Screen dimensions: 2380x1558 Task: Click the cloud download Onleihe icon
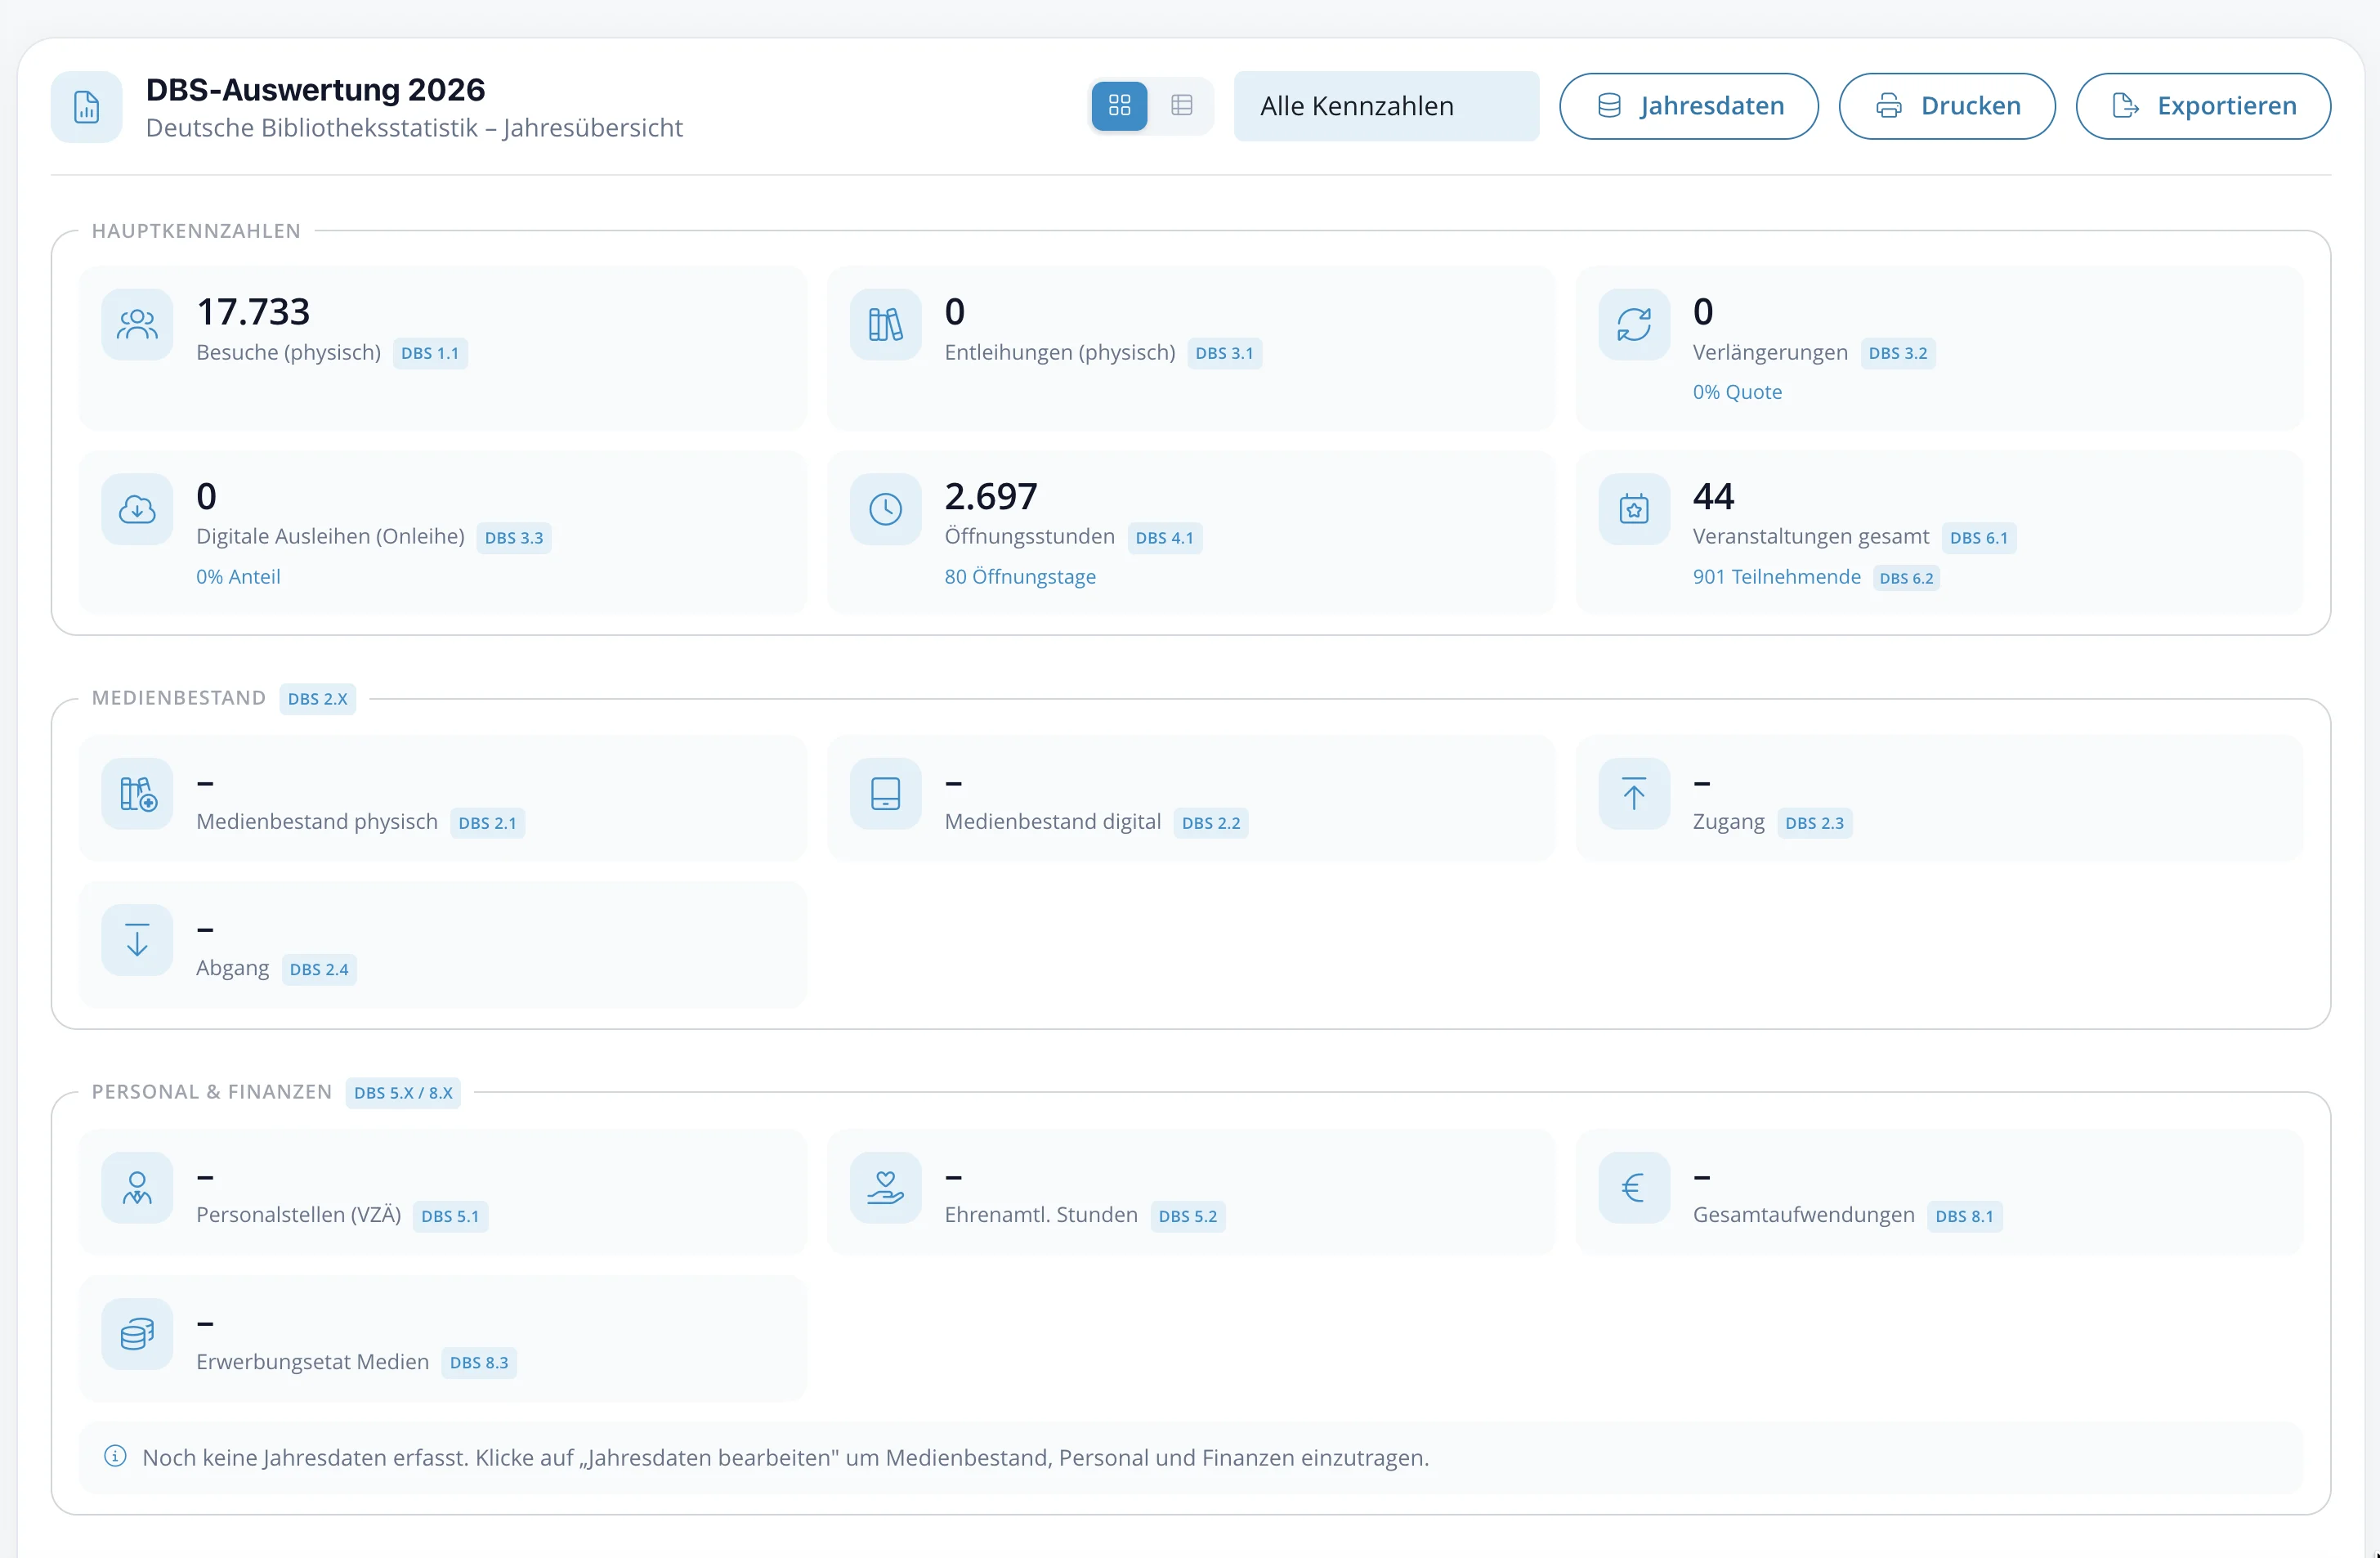tap(137, 509)
